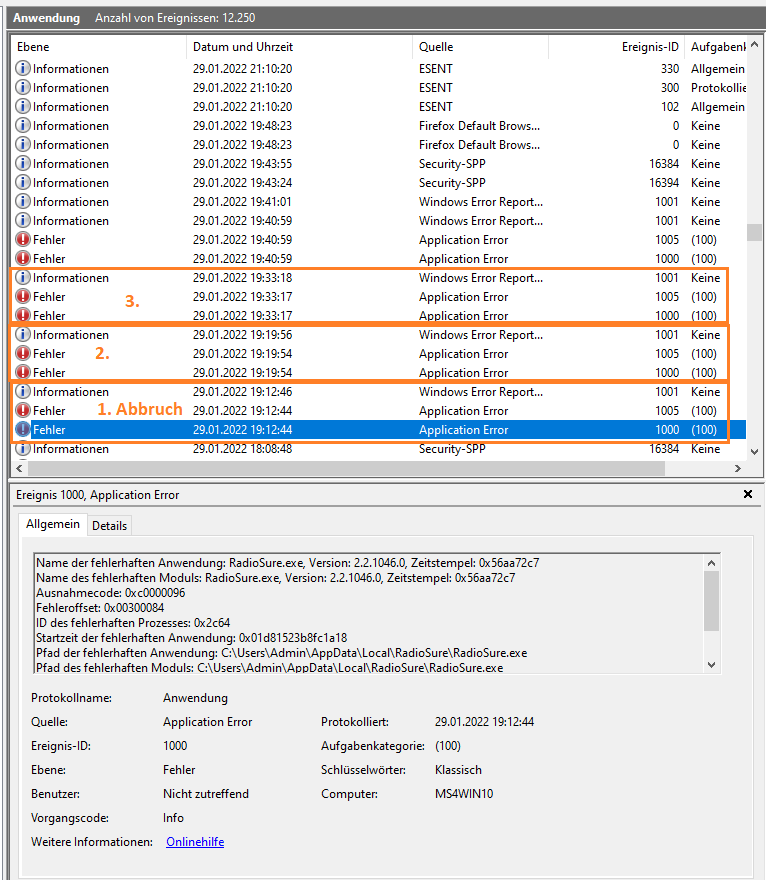Click error icon of 19:19:54 event 1000
Viewport: 766px width, 880px height.
[22, 373]
